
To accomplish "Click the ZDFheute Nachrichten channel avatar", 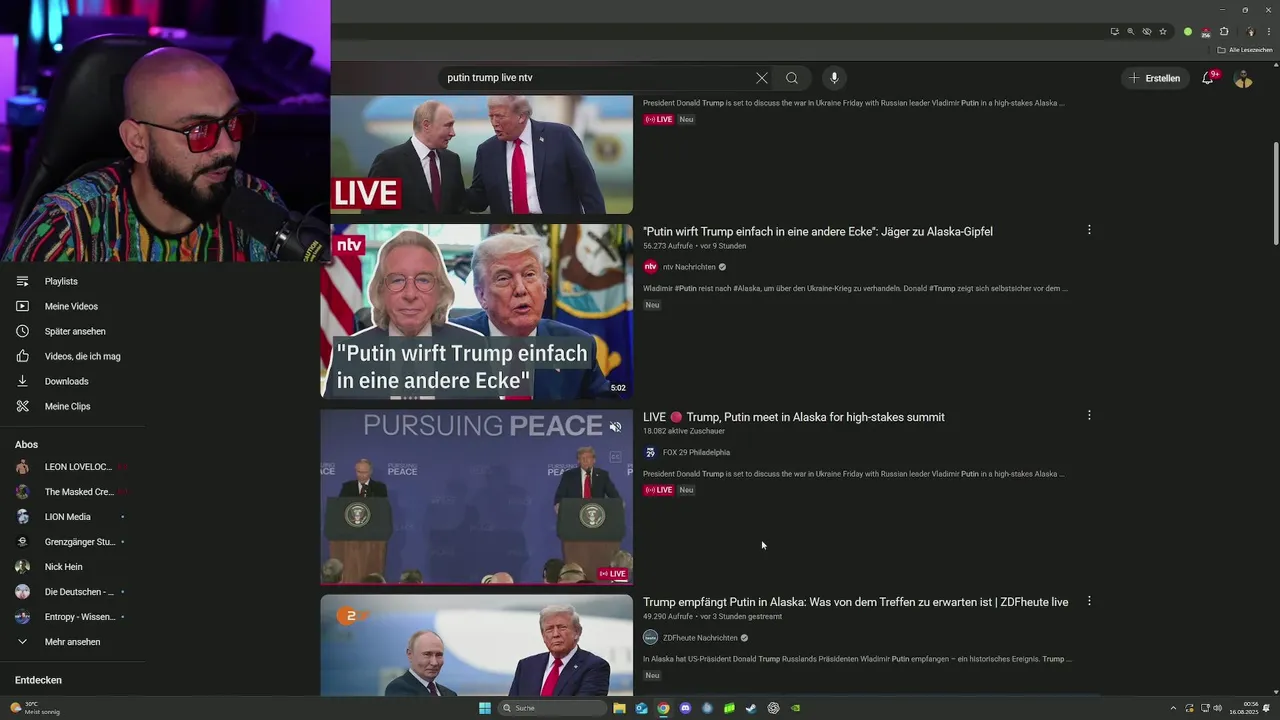I will 650,638.
